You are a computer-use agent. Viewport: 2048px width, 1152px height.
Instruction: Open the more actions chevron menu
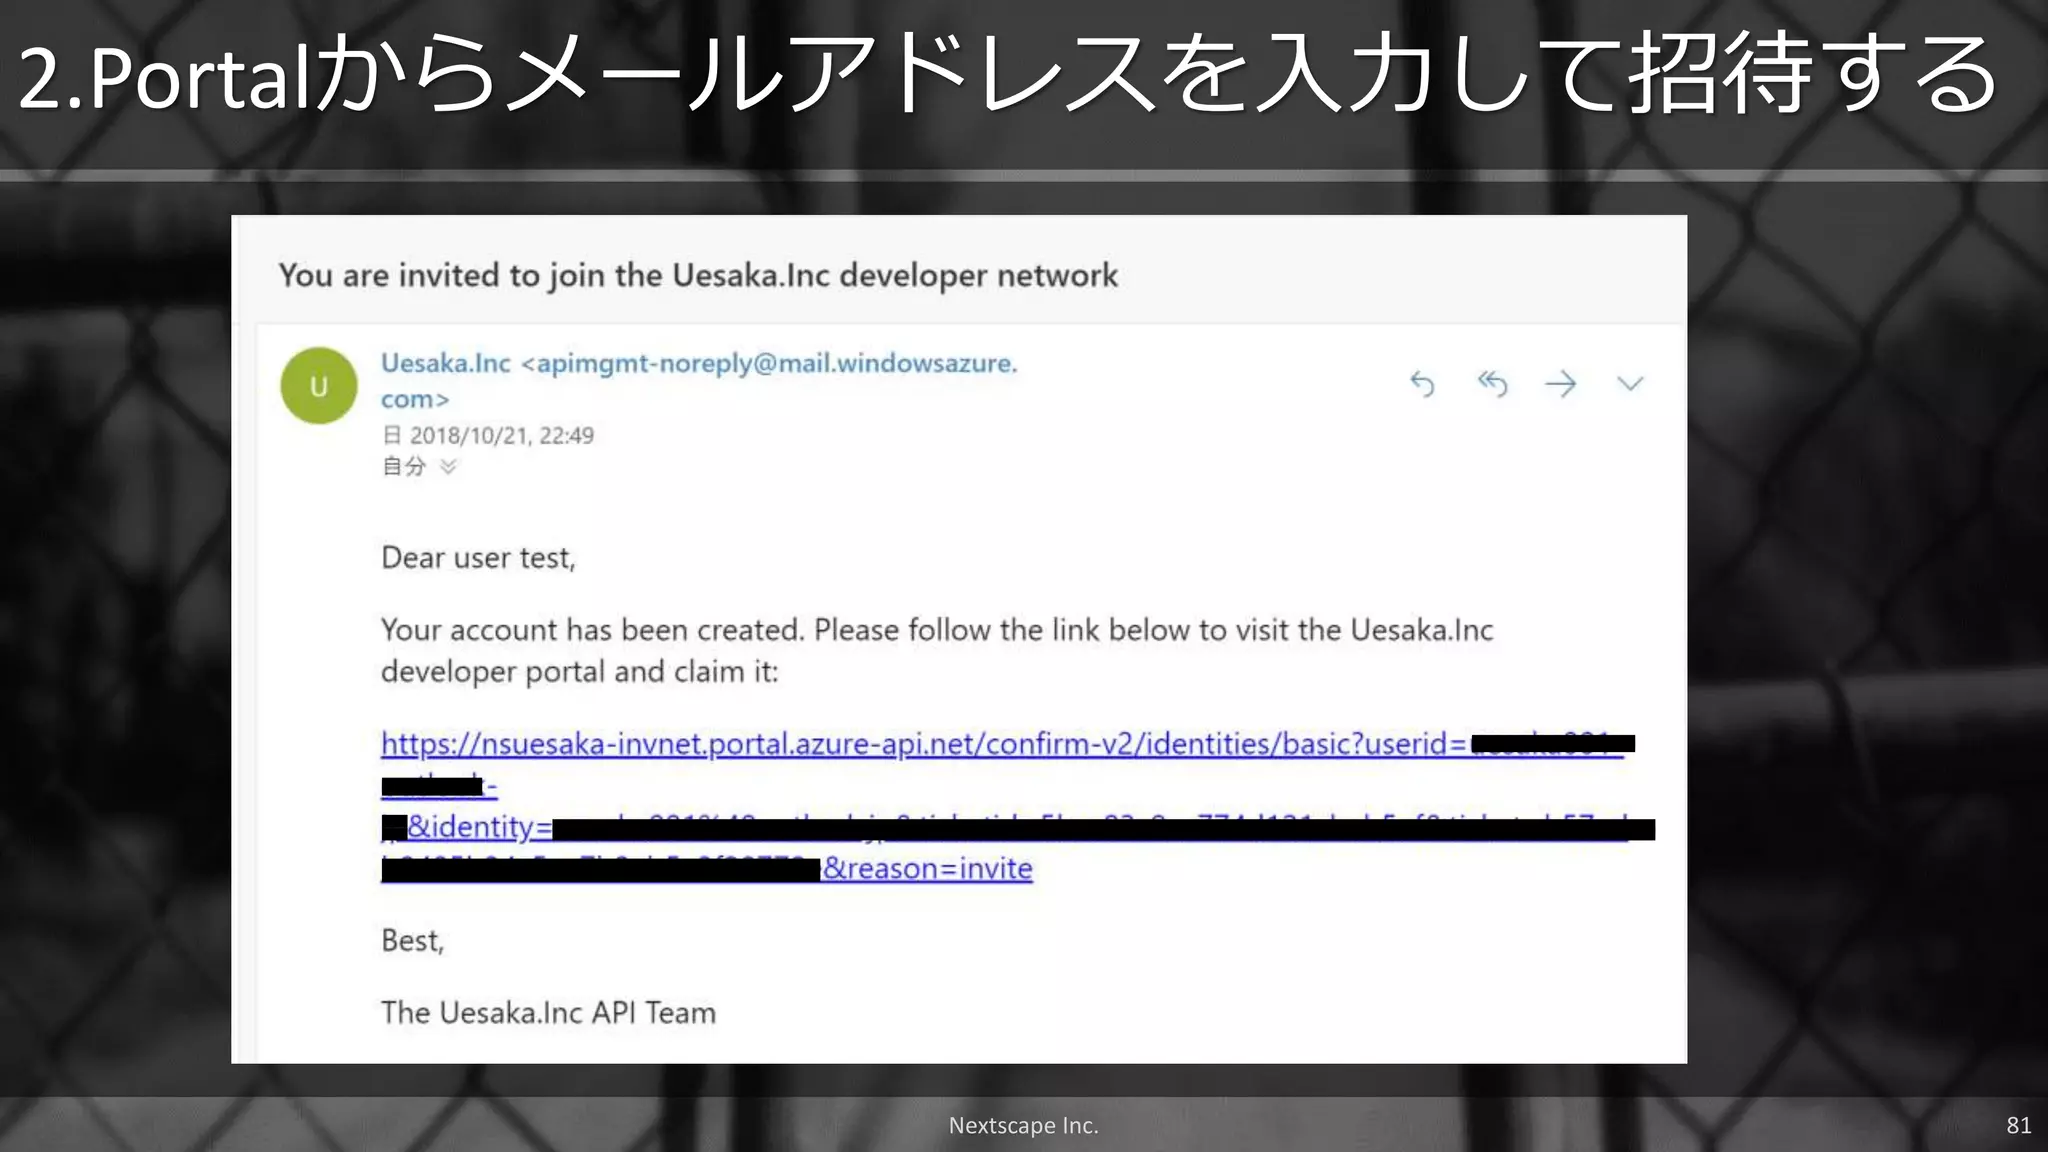(x=1630, y=384)
